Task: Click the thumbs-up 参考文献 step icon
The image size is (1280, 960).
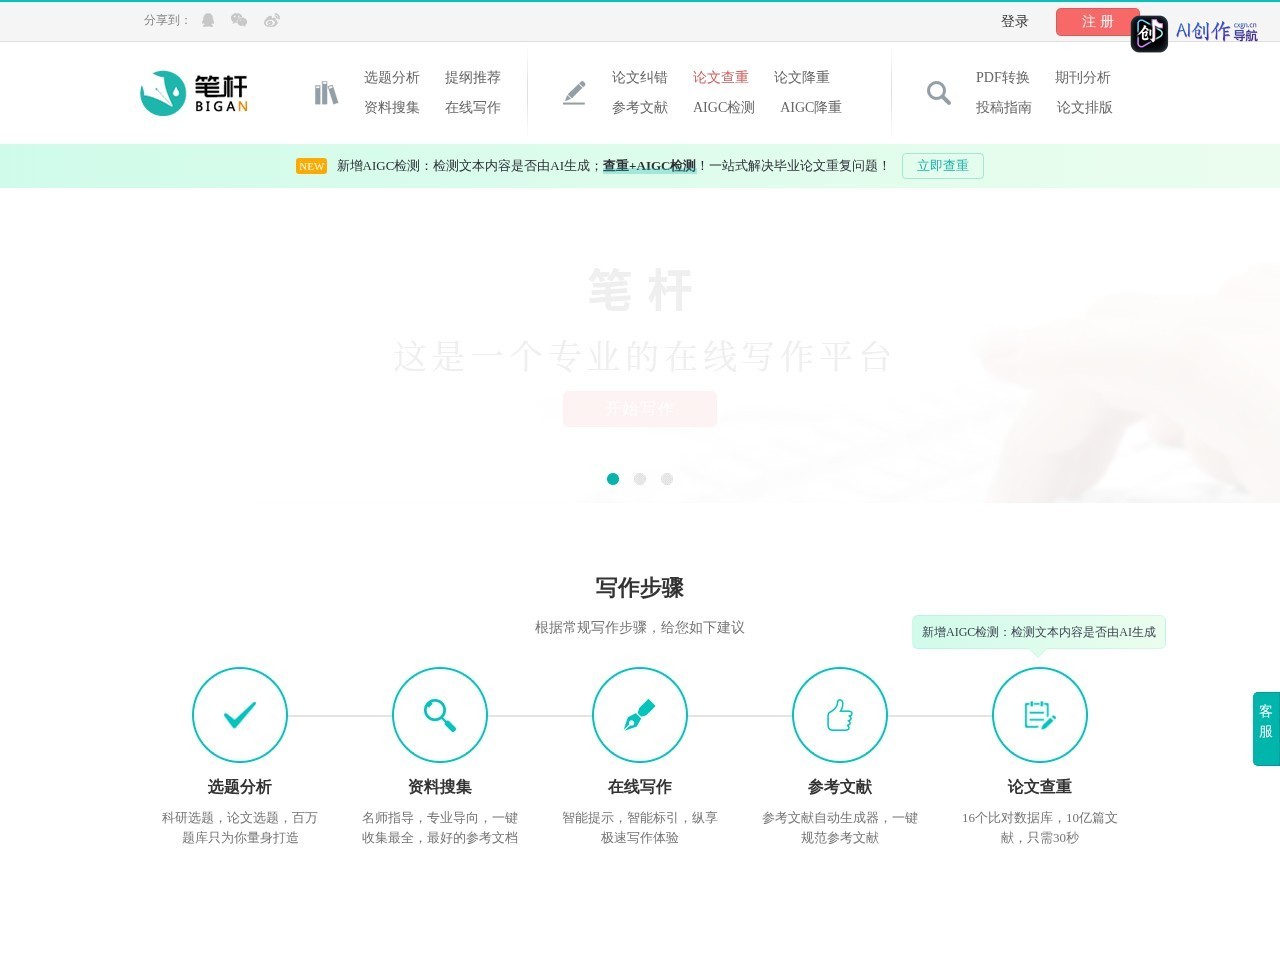Action: point(840,715)
